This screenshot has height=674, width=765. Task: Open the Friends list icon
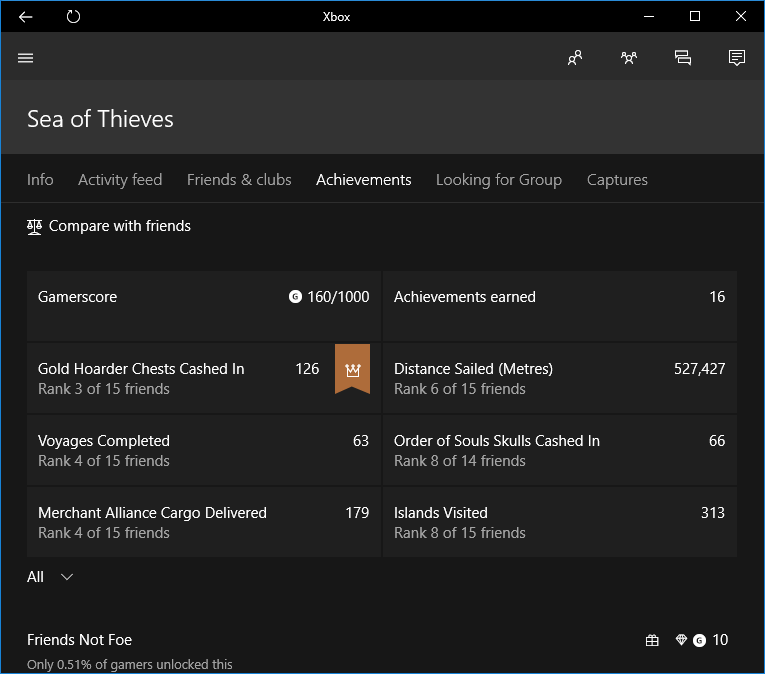pyautogui.click(x=575, y=58)
